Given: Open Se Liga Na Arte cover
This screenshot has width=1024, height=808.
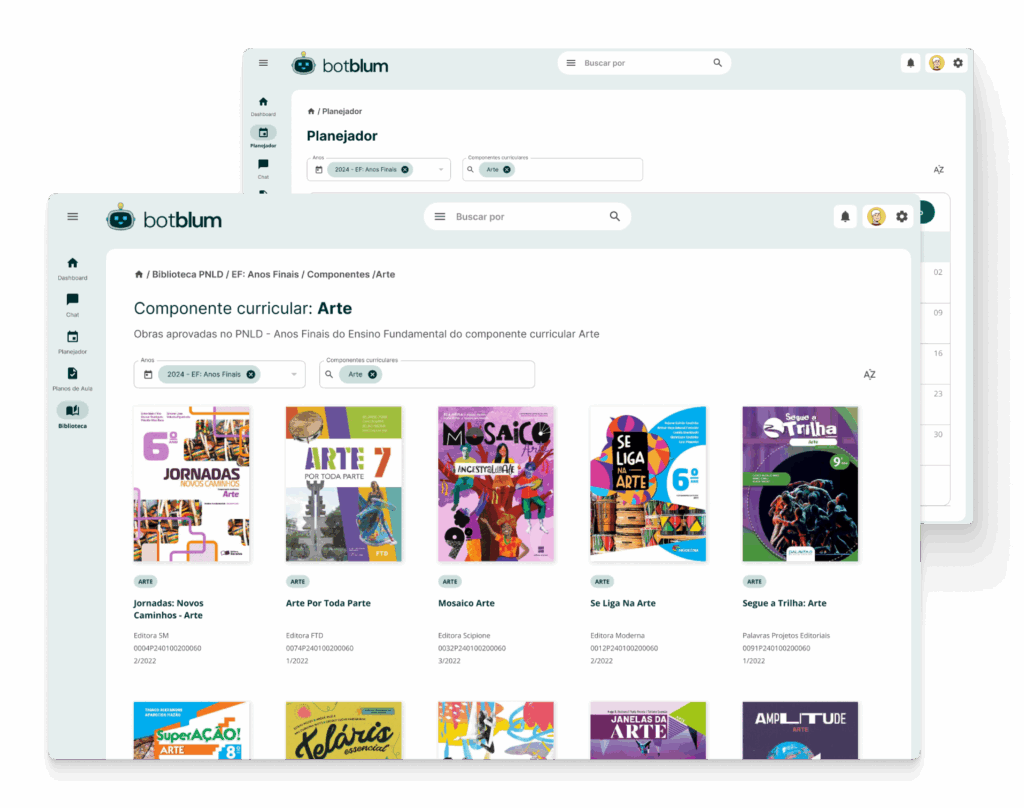Looking at the screenshot, I should point(648,484).
